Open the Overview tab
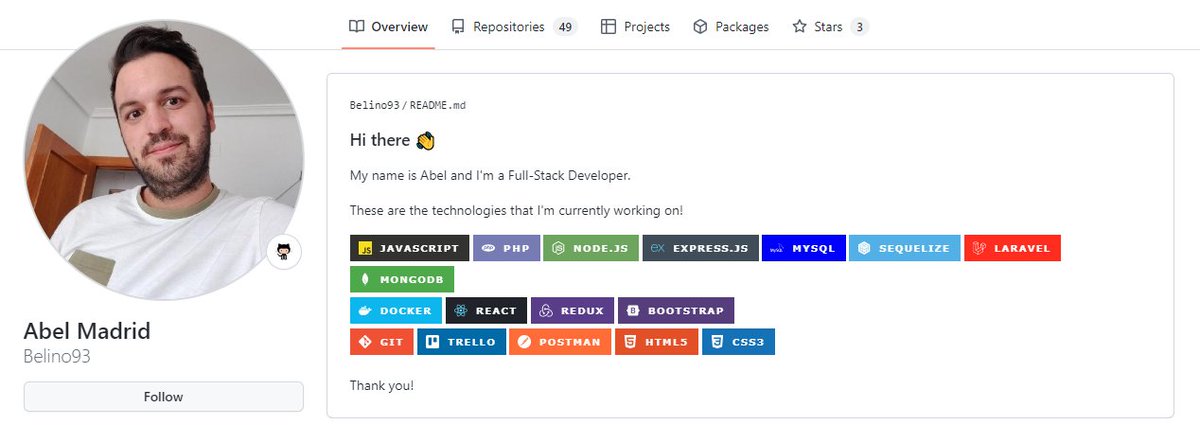Screen dimensions: 1200x425 [388, 27]
